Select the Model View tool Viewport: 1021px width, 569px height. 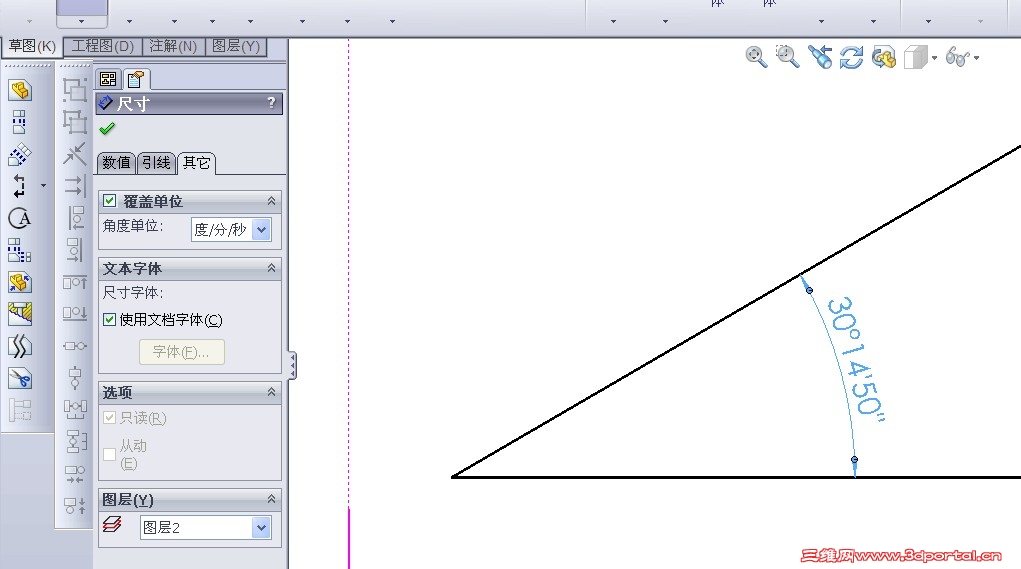click(20, 90)
